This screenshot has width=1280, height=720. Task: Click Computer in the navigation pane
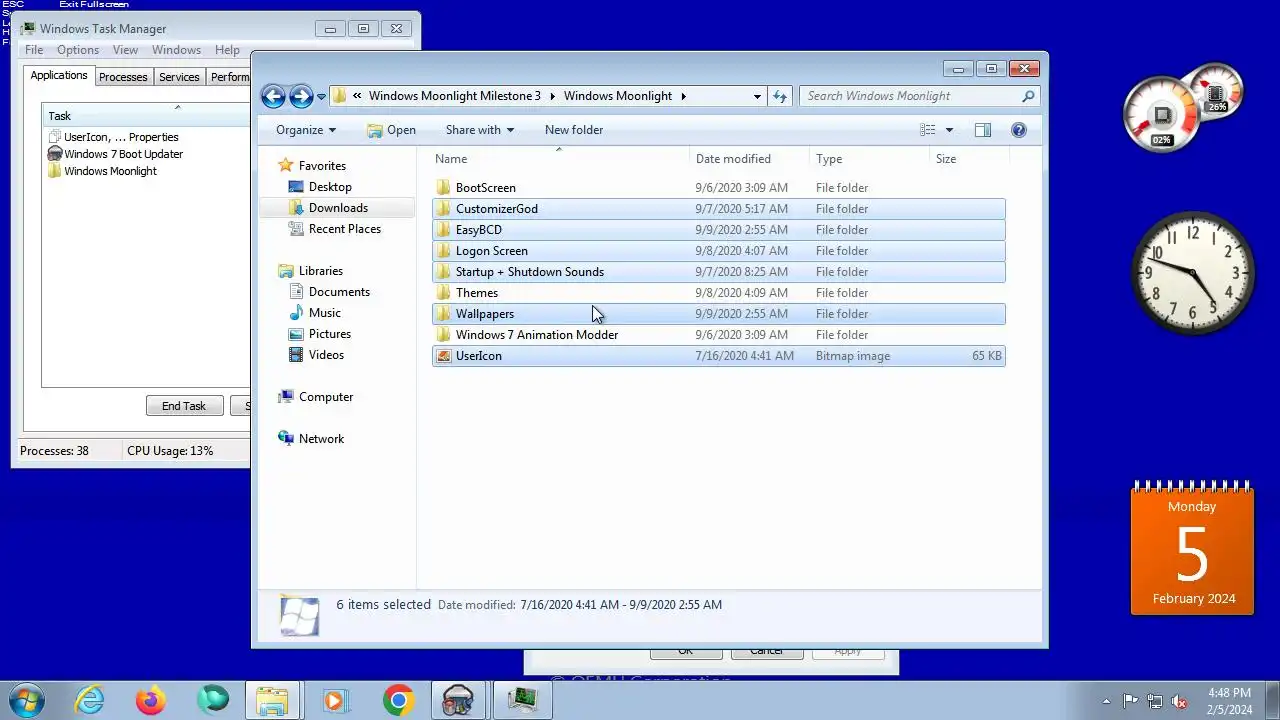tap(326, 397)
